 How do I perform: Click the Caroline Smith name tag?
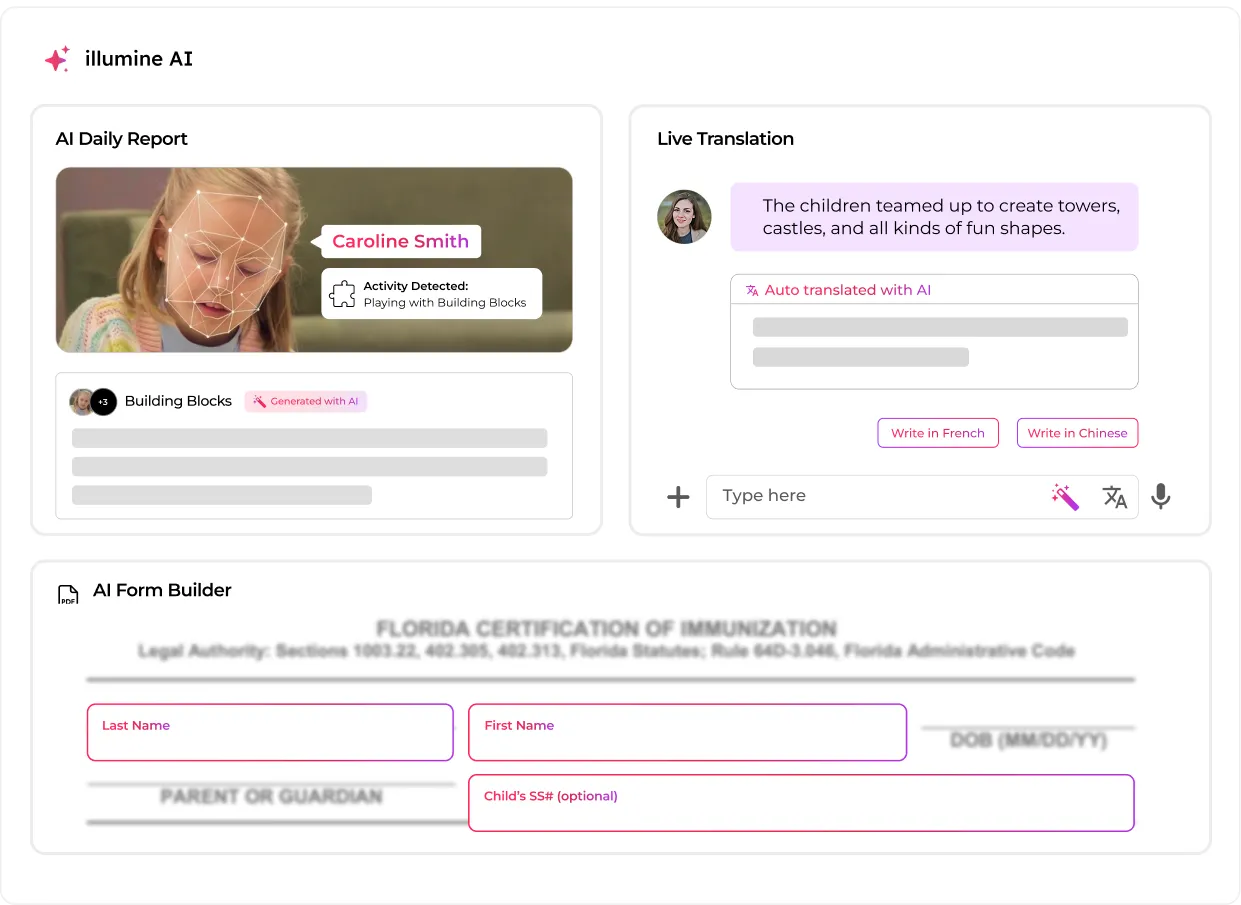400,241
